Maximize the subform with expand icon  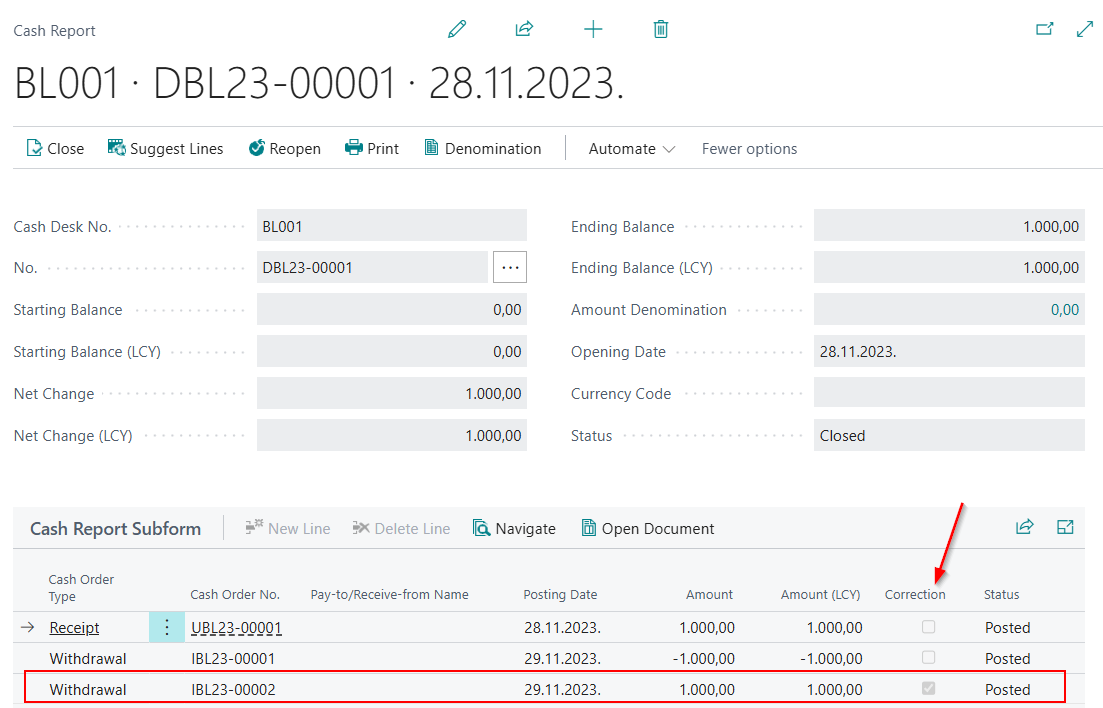coord(1065,527)
